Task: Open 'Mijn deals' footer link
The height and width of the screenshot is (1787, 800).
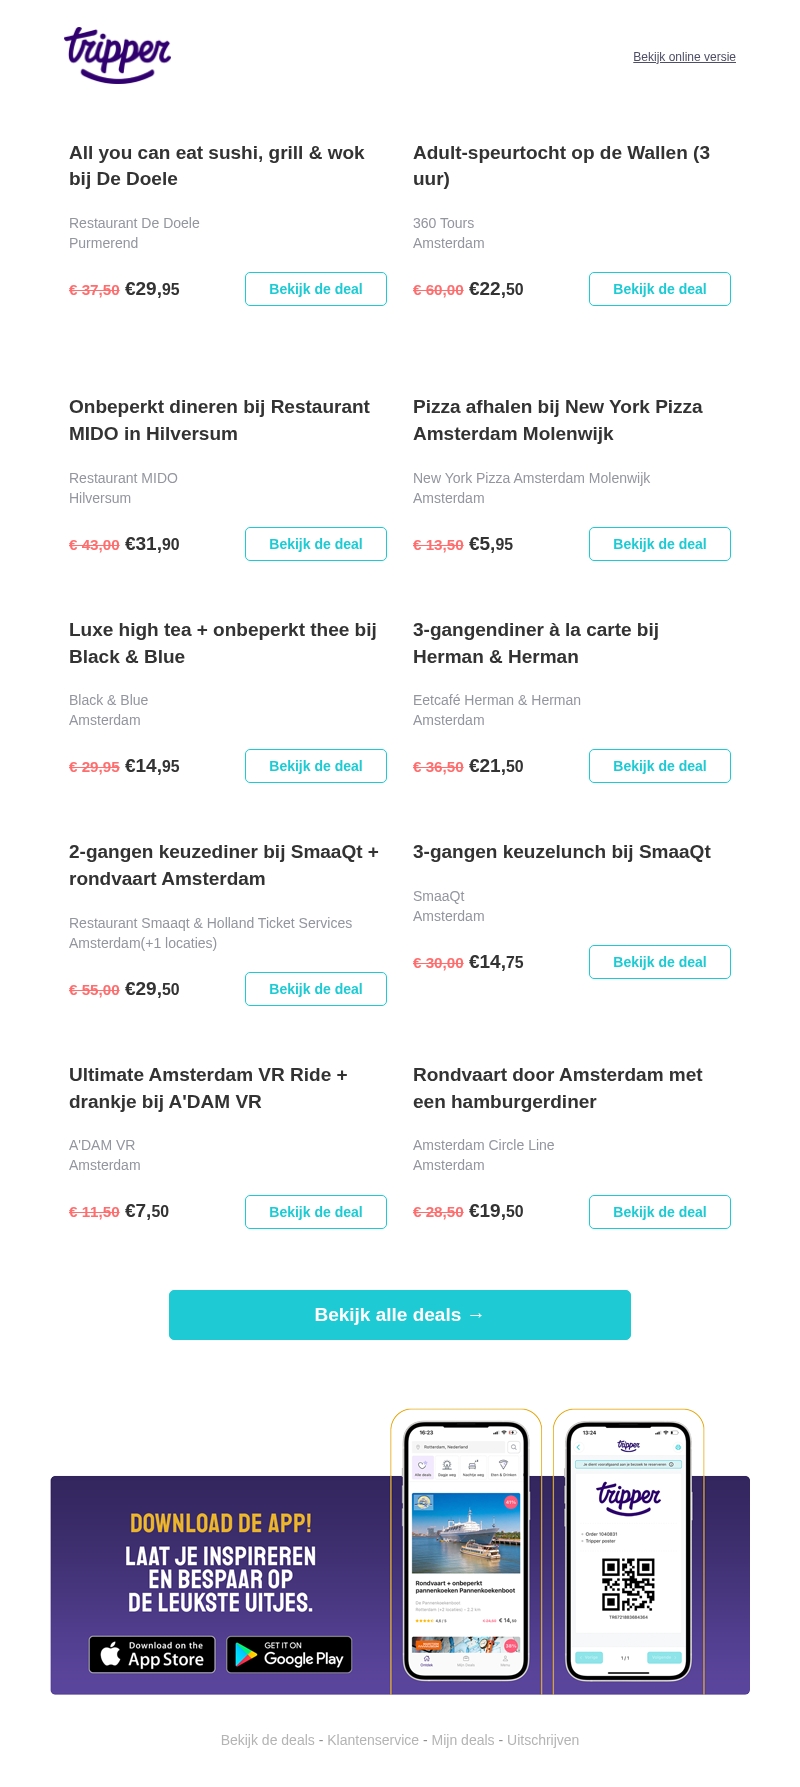Action: [x=463, y=1740]
